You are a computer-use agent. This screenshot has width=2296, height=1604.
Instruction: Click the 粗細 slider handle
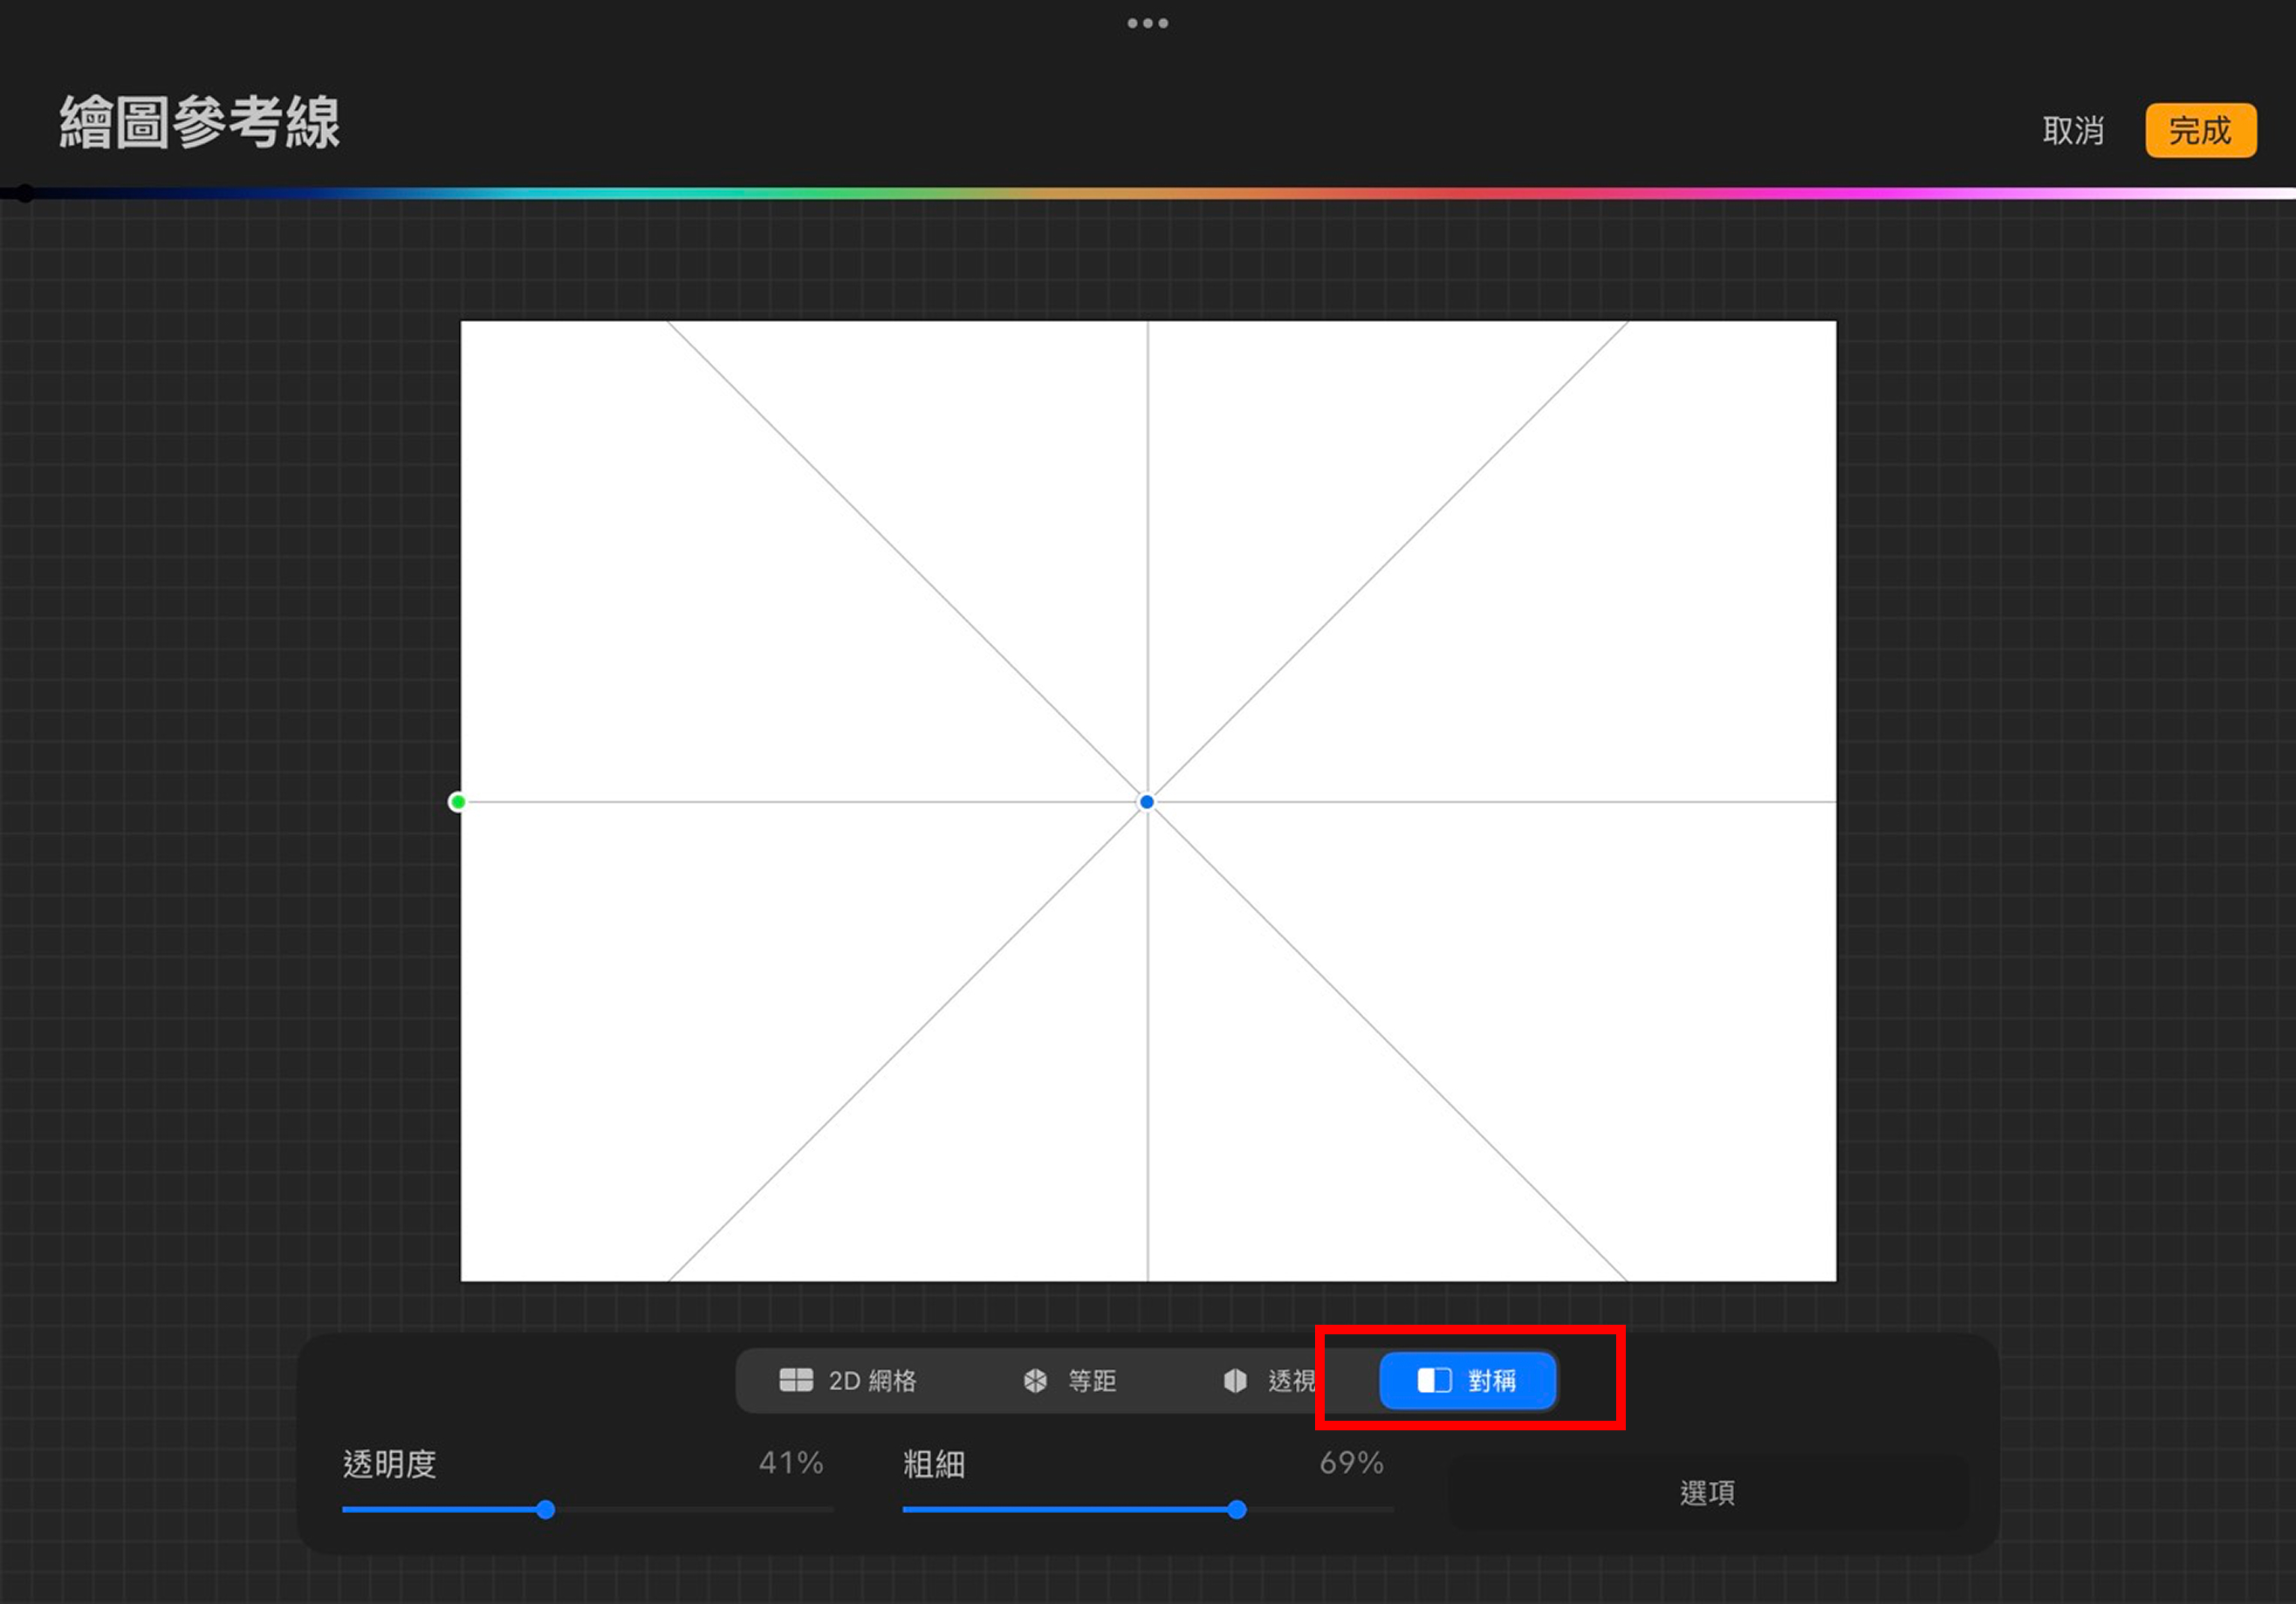pos(1237,1510)
